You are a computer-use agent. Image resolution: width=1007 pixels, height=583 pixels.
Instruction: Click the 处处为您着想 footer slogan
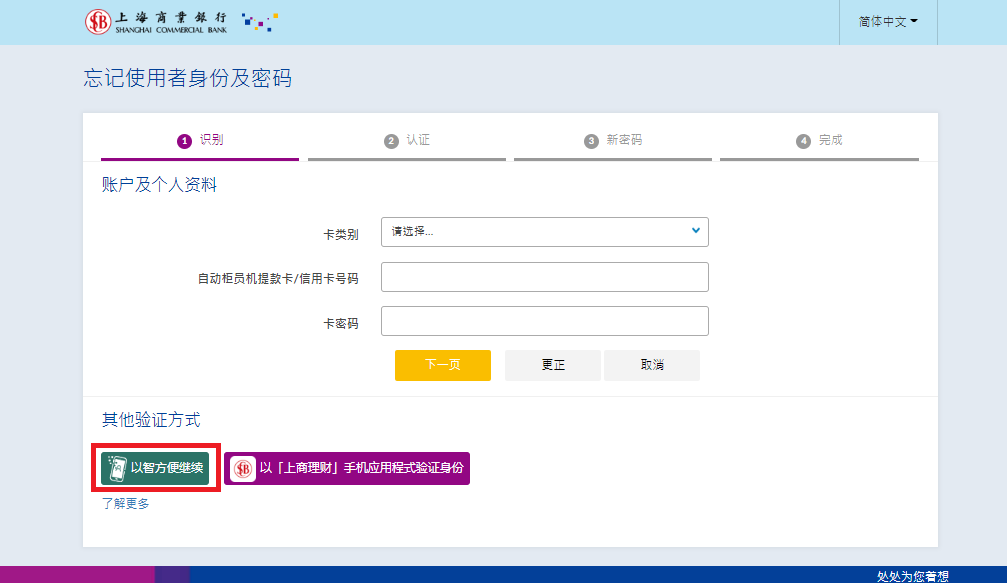click(912, 576)
